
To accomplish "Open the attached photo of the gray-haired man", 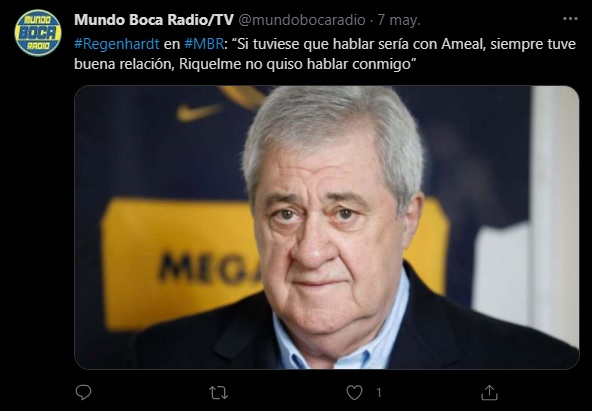I will pos(327,228).
